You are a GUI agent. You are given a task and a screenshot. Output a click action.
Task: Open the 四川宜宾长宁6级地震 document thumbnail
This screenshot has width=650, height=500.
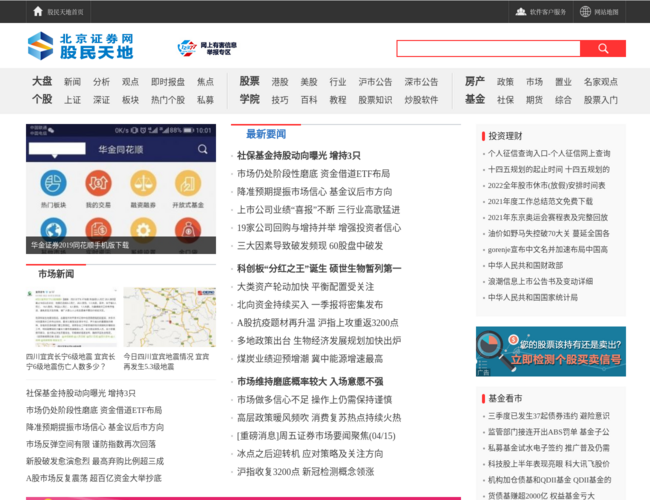point(71,317)
